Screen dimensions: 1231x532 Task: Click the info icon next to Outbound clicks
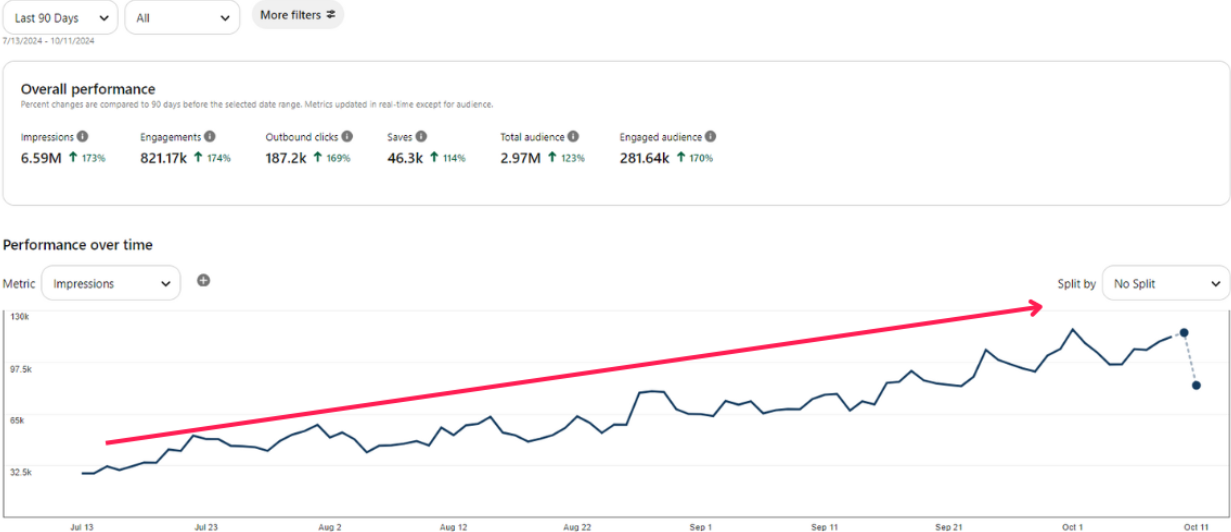[x=347, y=137]
